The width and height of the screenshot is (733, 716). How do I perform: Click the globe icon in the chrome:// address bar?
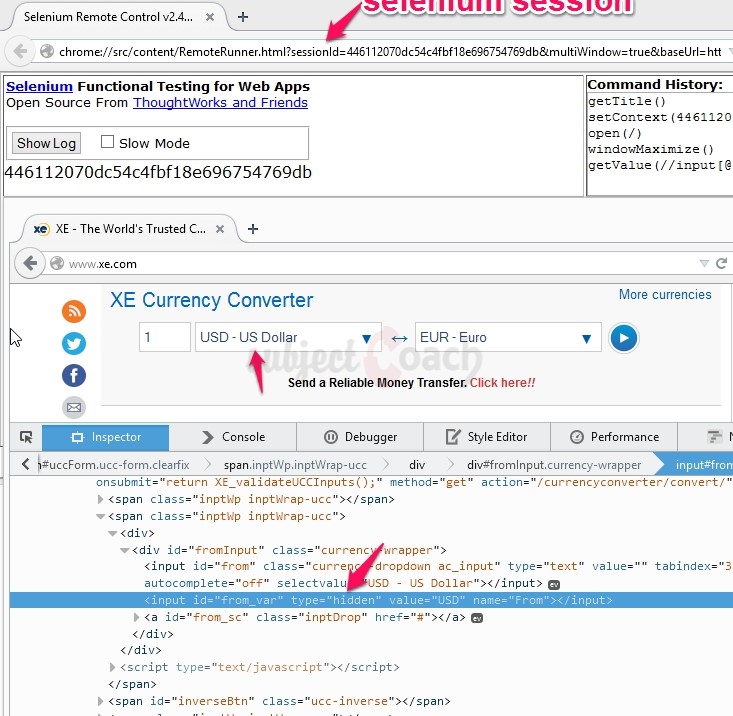(47, 51)
